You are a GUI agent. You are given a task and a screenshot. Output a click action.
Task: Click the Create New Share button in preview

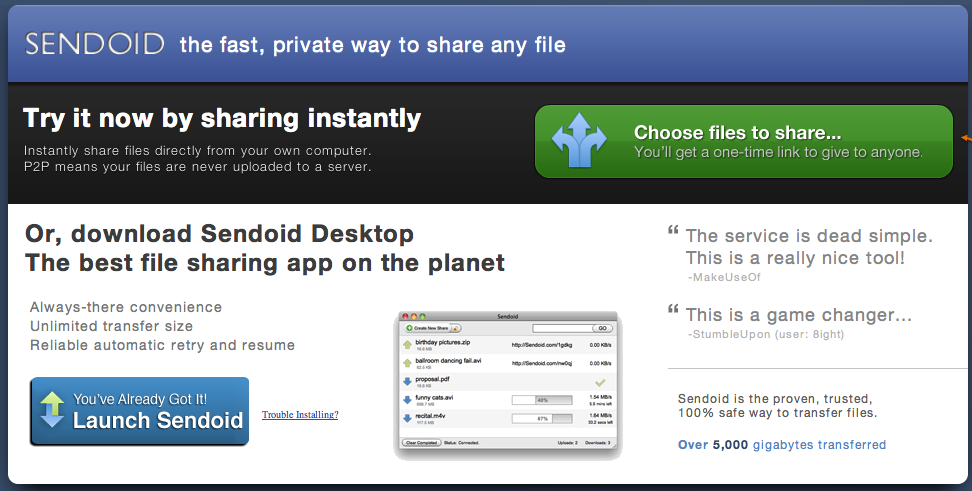[x=430, y=328]
